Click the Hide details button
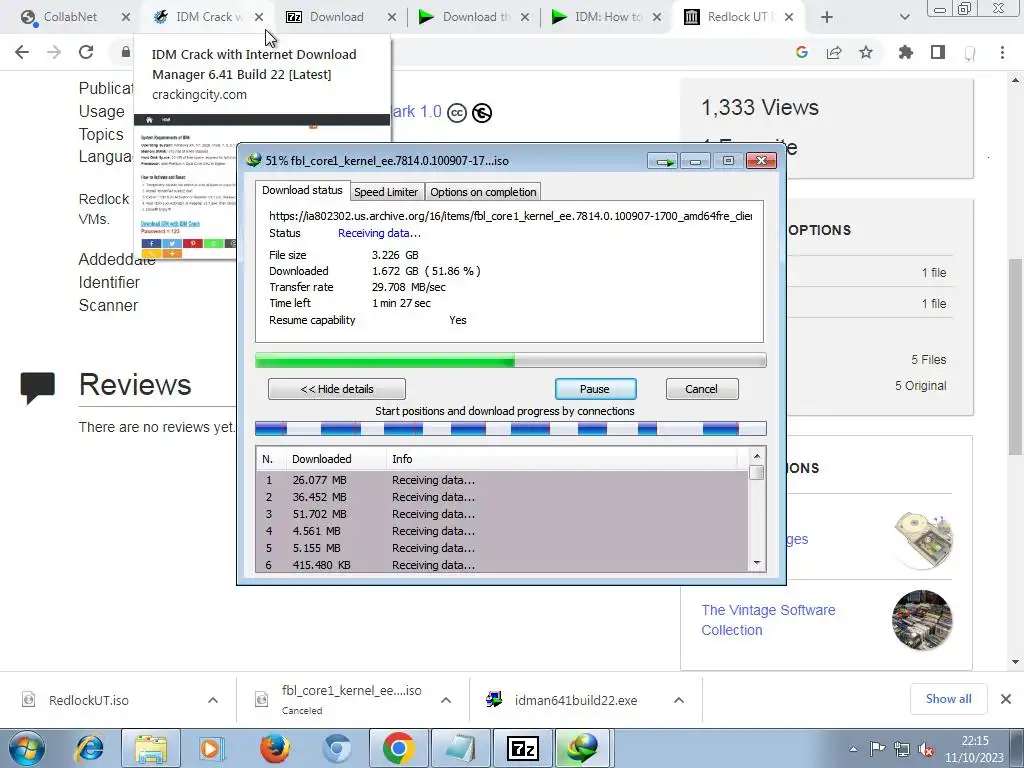Screen dimensions: 1024x768 click(x=336, y=389)
